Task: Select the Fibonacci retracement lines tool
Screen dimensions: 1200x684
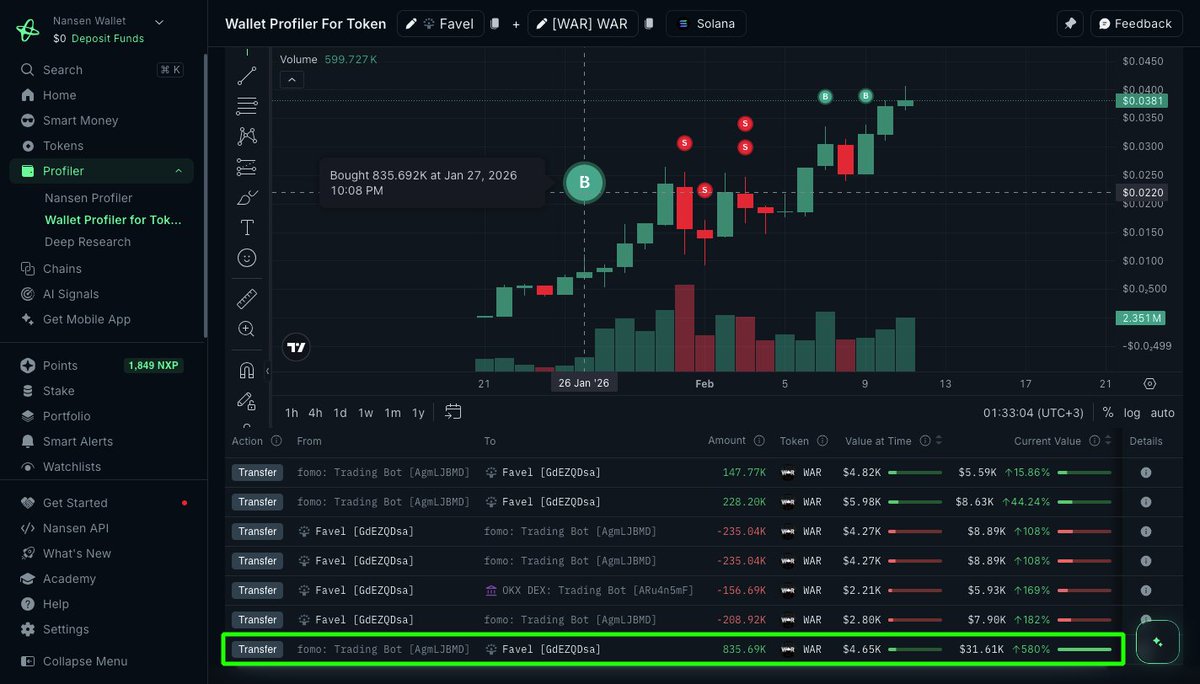Action: (x=247, y=106)
